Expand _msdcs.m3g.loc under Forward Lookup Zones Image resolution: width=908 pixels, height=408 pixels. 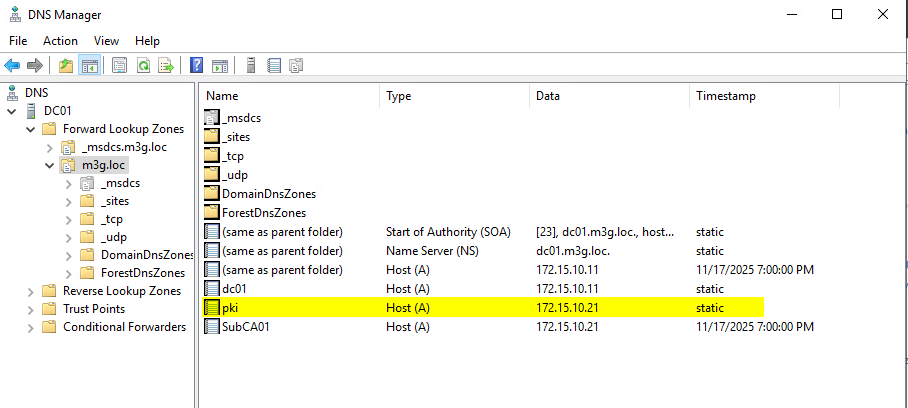(x=49, y=147)
